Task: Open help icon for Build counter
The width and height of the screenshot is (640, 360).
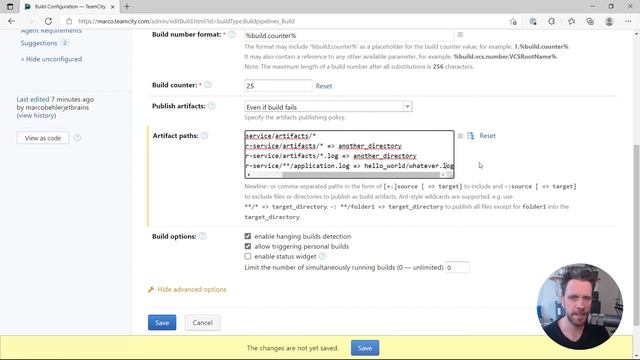Action: point(208,84)
